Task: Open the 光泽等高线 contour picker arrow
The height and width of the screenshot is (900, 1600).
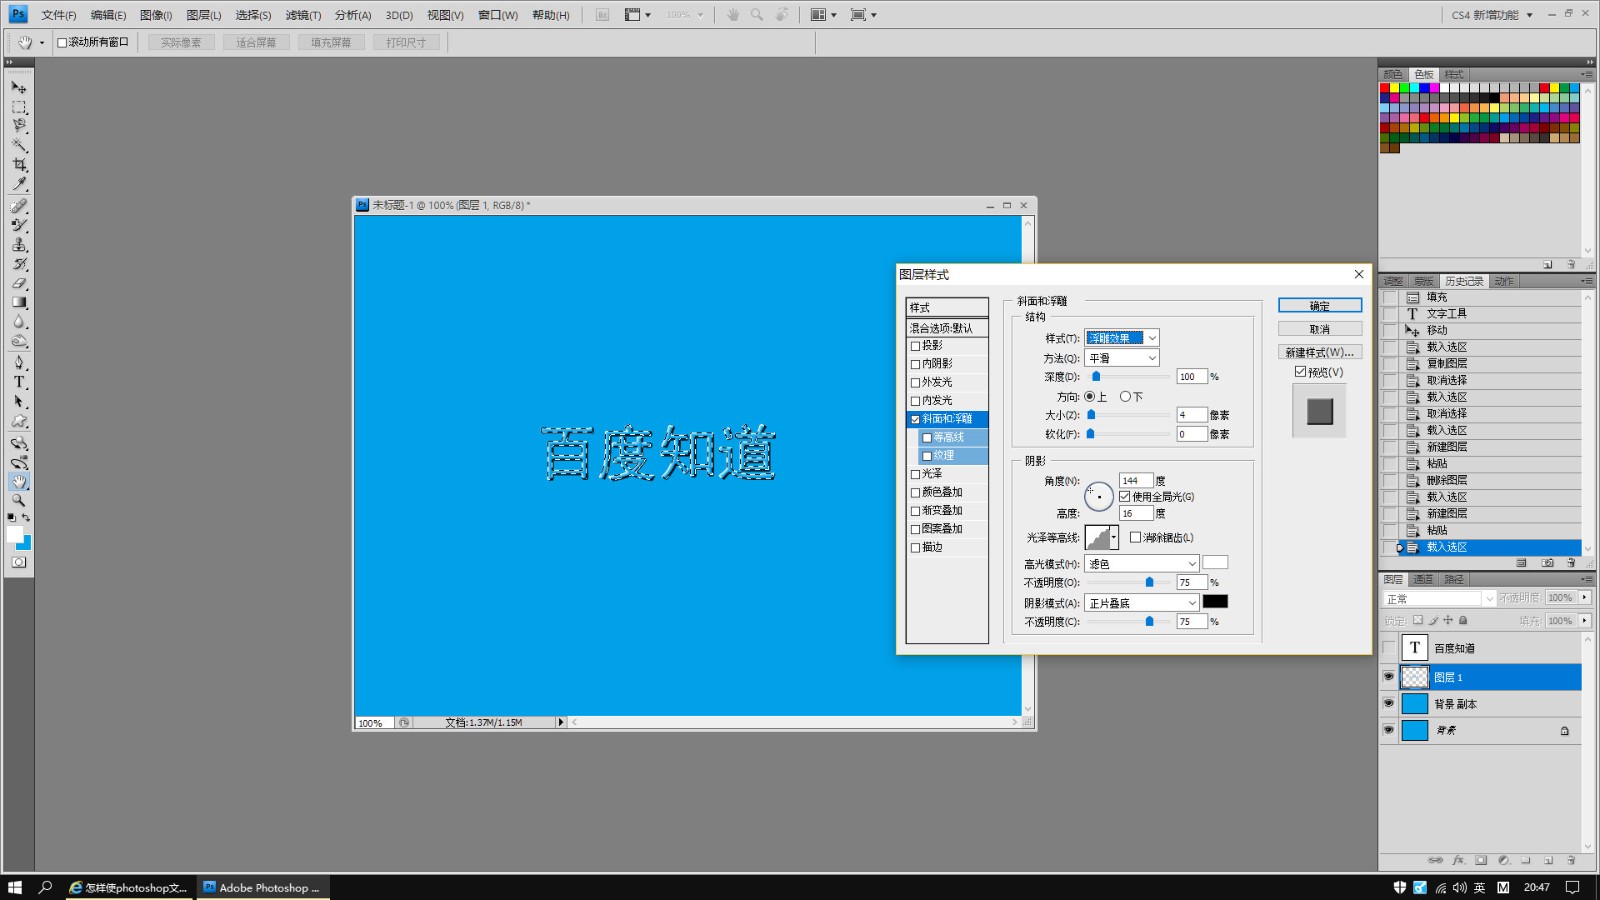Action: (x=1114, y=537)
